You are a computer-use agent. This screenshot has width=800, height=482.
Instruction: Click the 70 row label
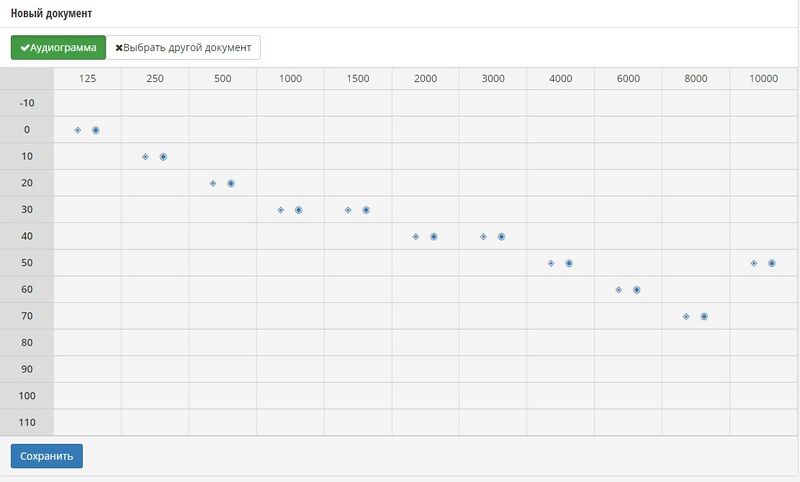(27, 316)
